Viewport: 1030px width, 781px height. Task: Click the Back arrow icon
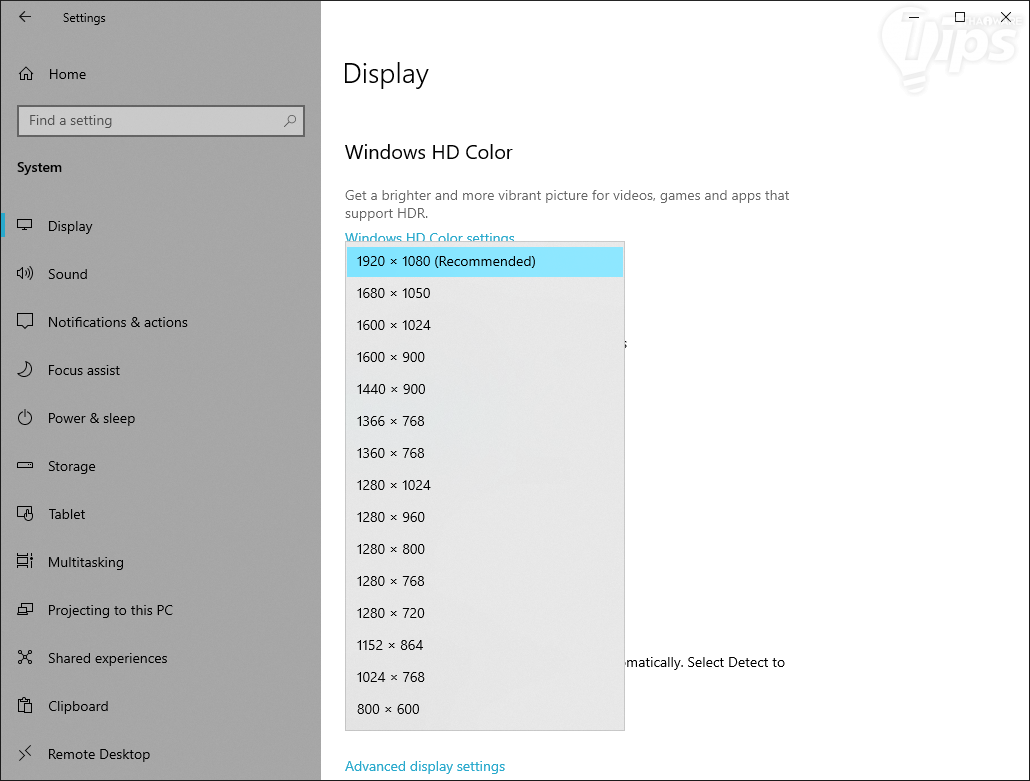(25, 17)
